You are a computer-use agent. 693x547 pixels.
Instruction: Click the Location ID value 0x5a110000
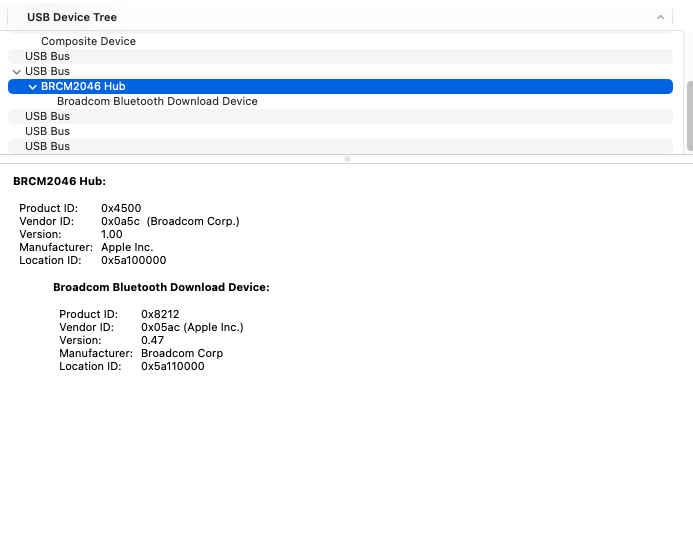[x=173, y=366]
